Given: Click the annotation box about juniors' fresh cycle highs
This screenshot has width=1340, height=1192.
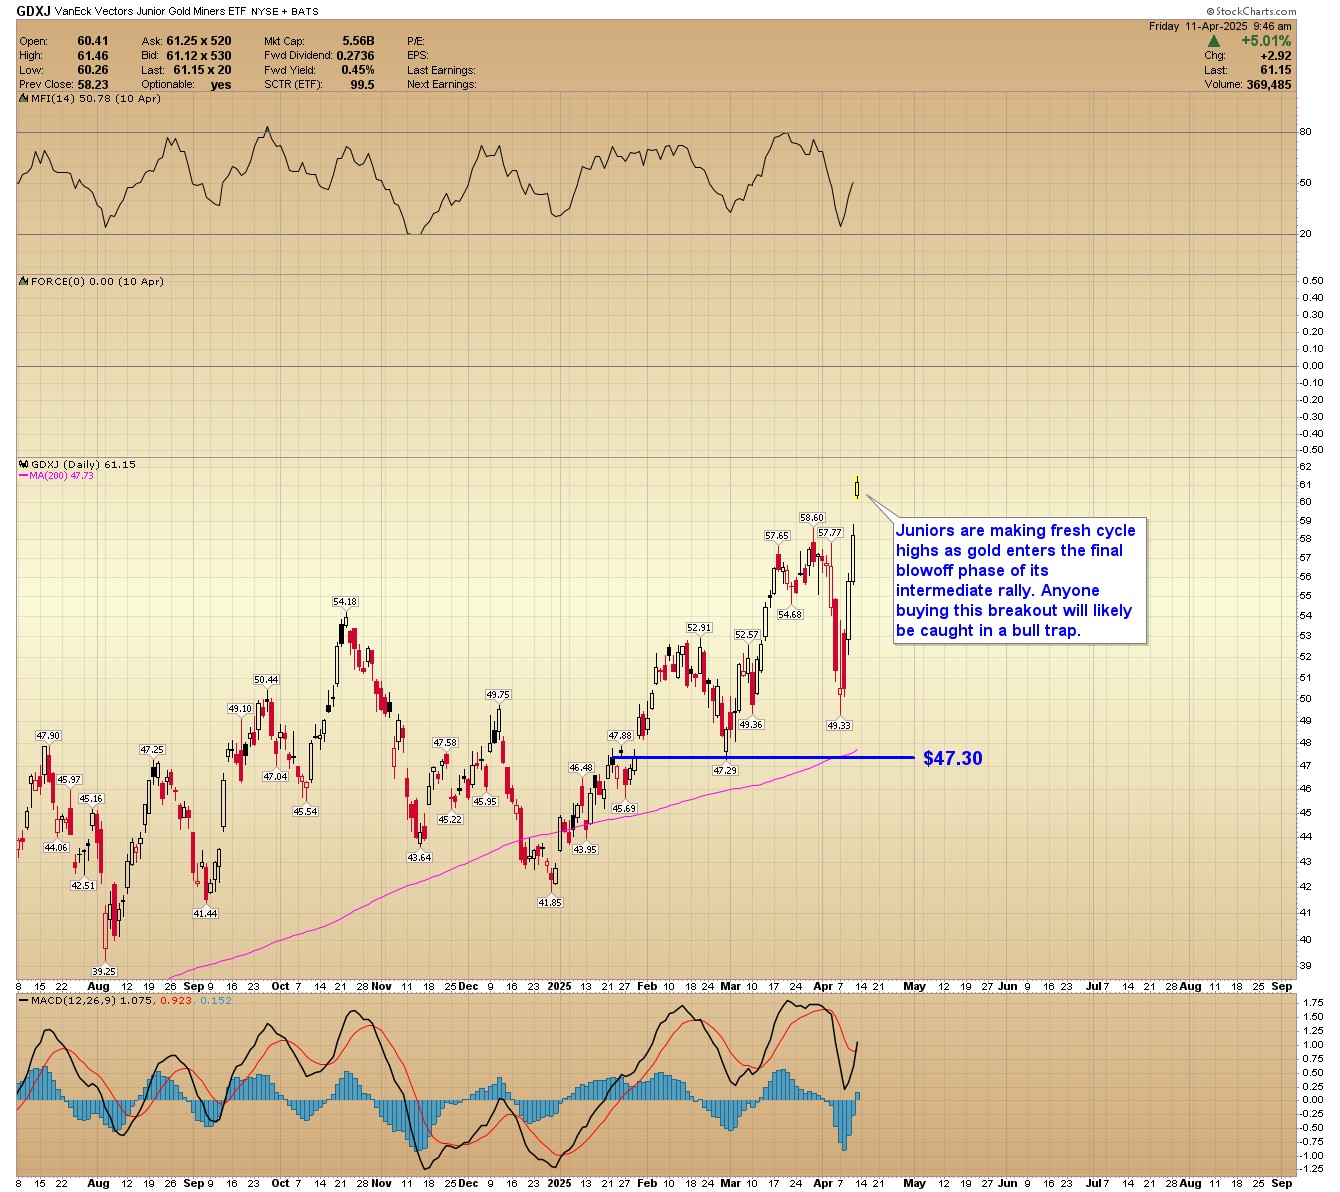Looking at the screenshot, I should pos(1021,581).
